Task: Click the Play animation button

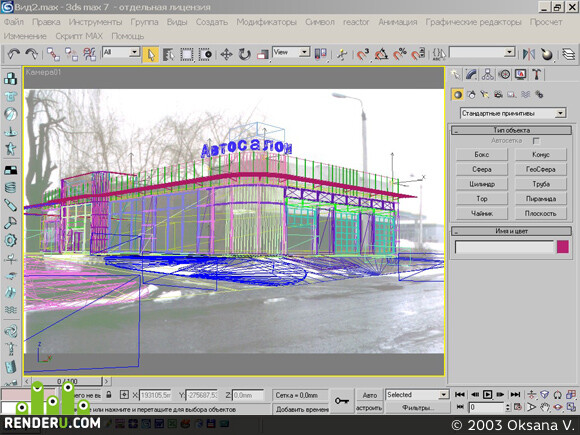Action: (x=487, y=395)
